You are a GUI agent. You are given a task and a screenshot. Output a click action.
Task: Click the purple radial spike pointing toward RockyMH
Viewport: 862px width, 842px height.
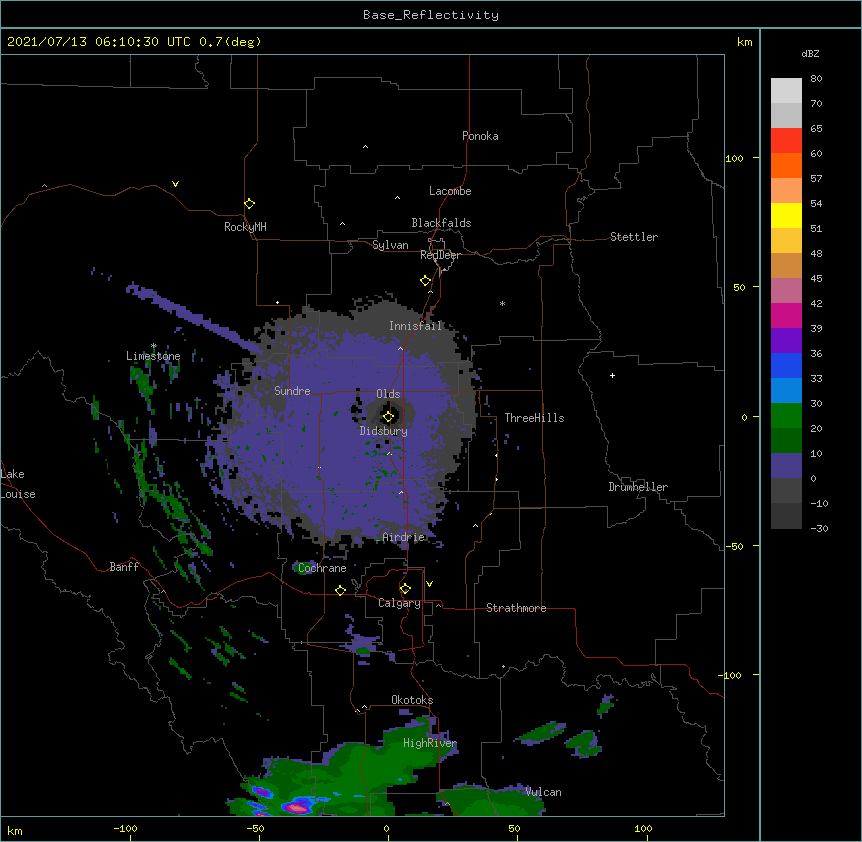pyautogui.click(x=192, y=315)
